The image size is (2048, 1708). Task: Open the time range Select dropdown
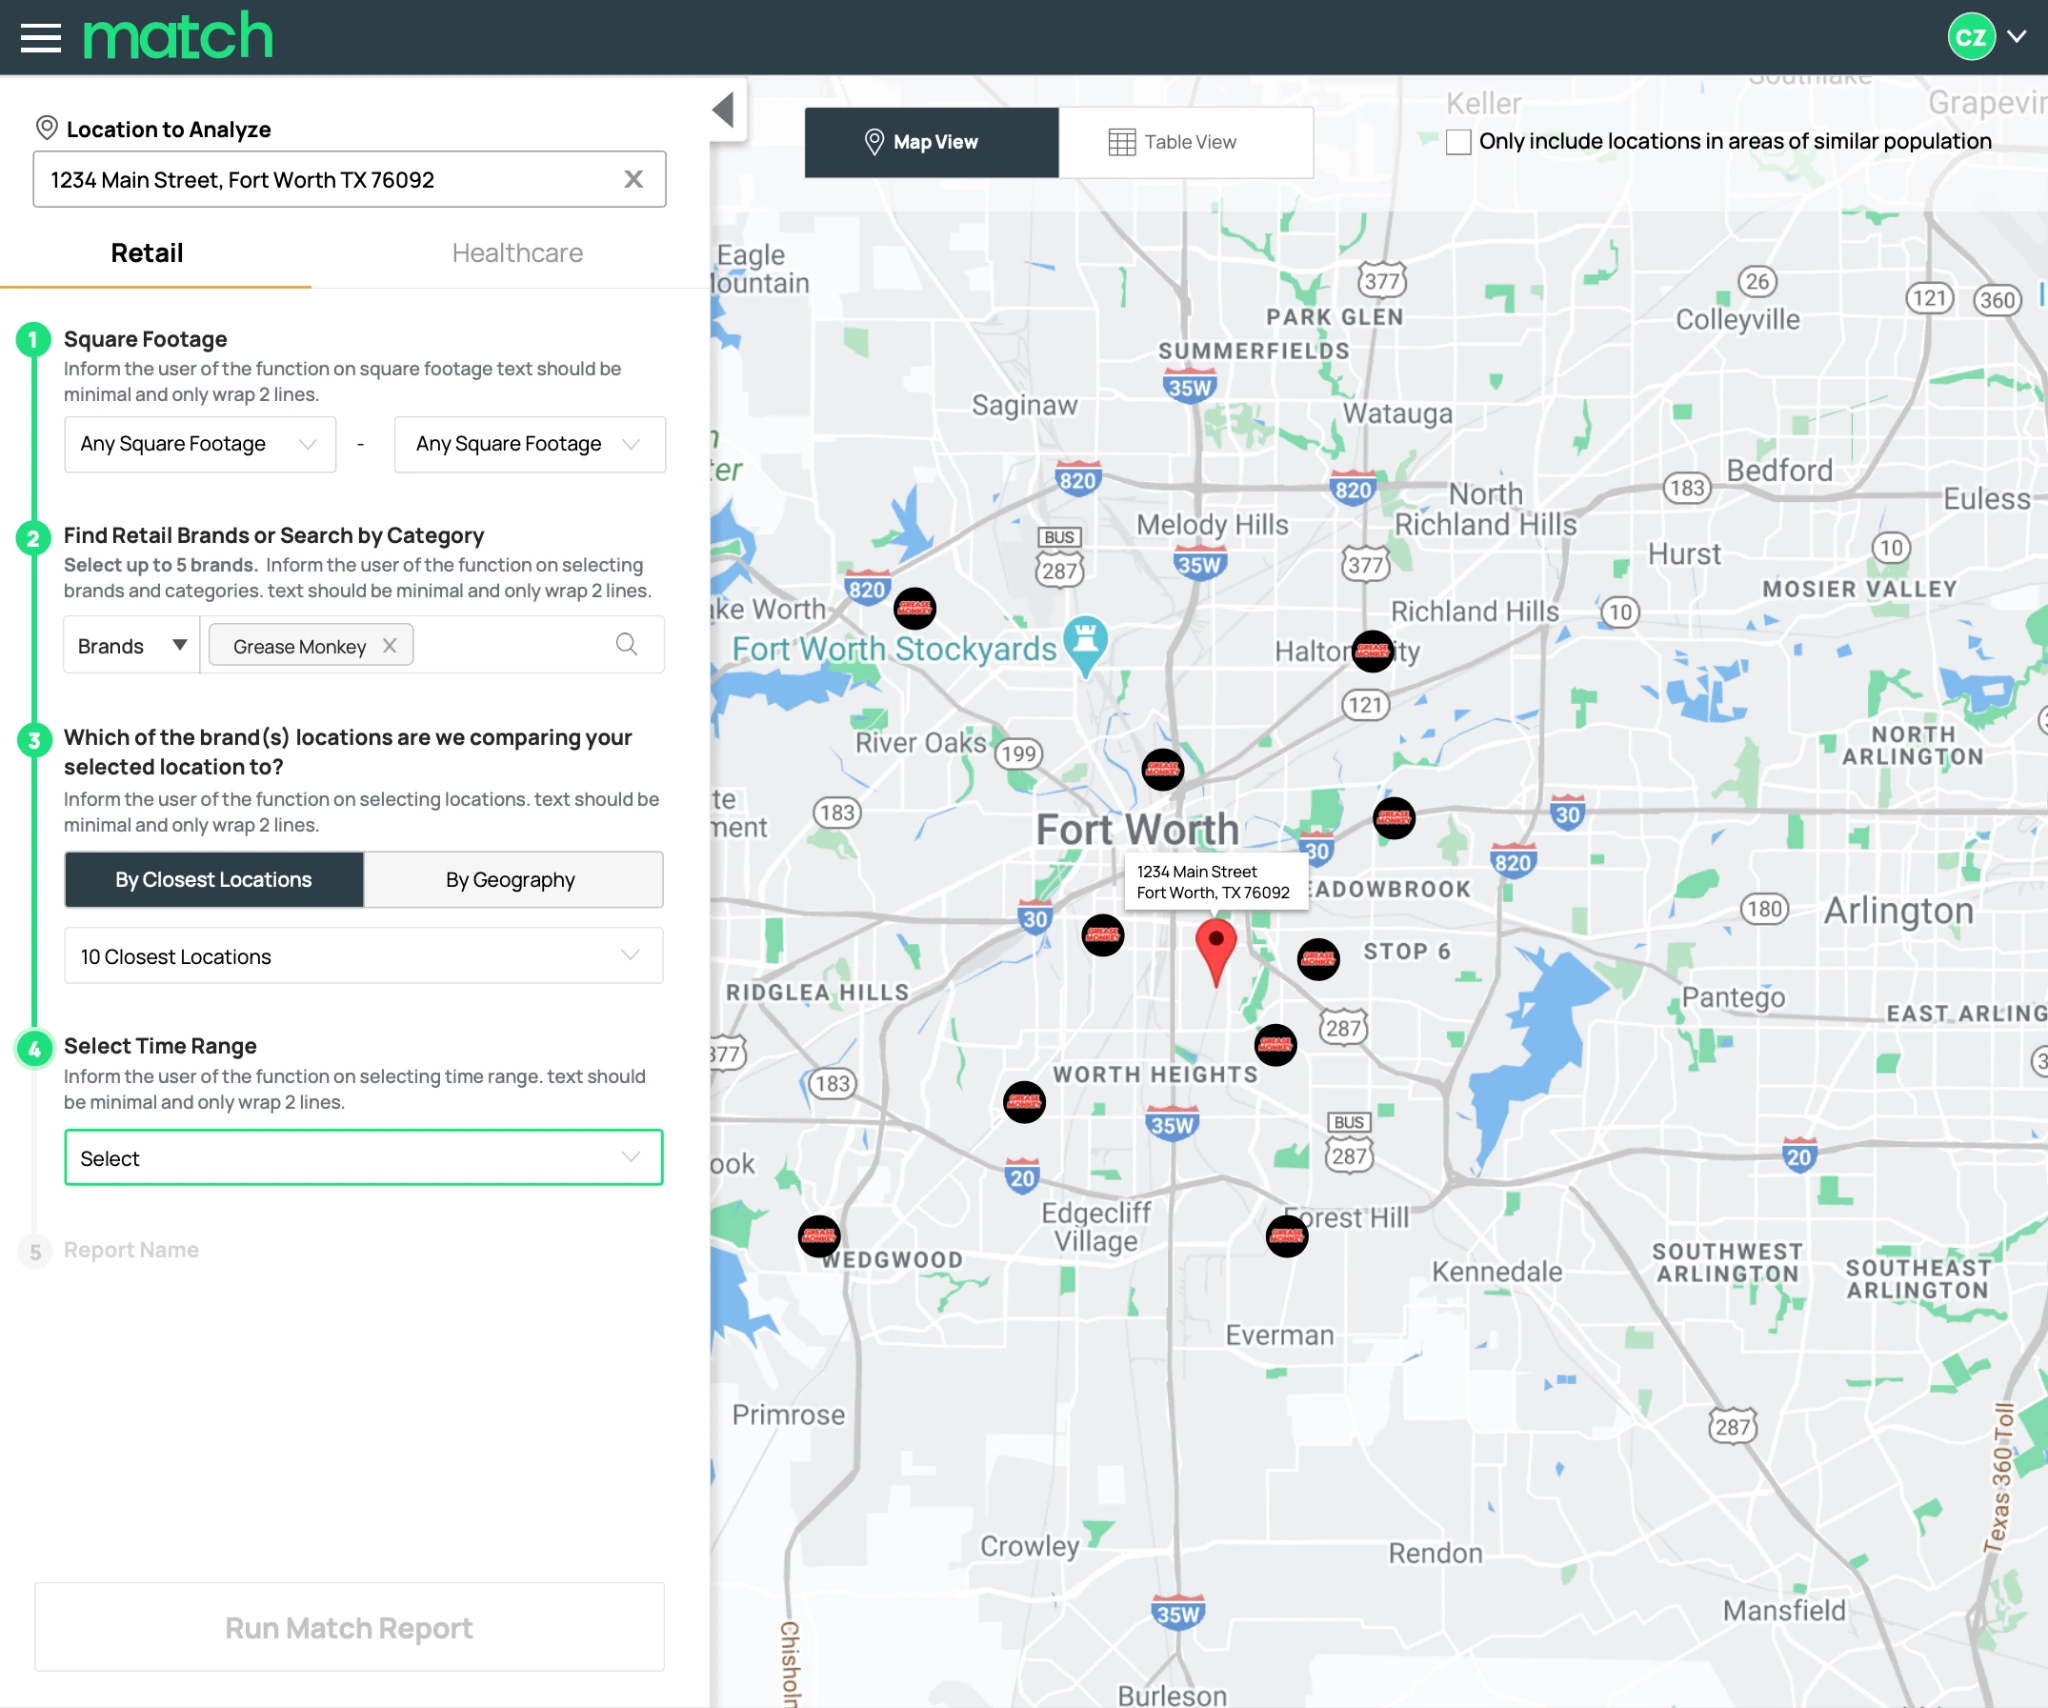tap(364, 1157)
